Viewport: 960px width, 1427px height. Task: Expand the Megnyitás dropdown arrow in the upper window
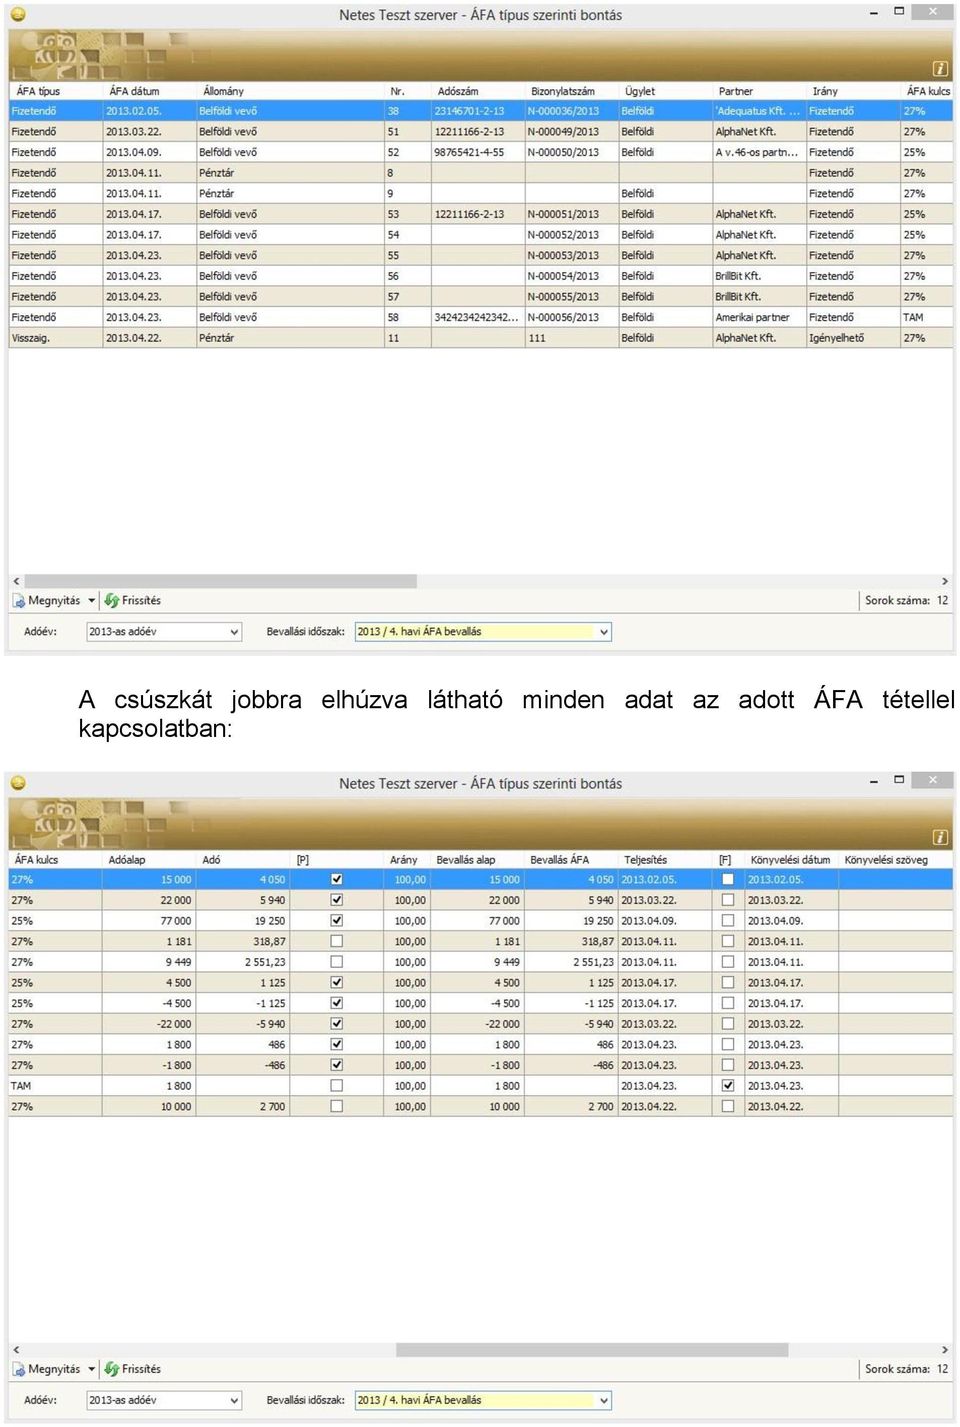(91, 601)
